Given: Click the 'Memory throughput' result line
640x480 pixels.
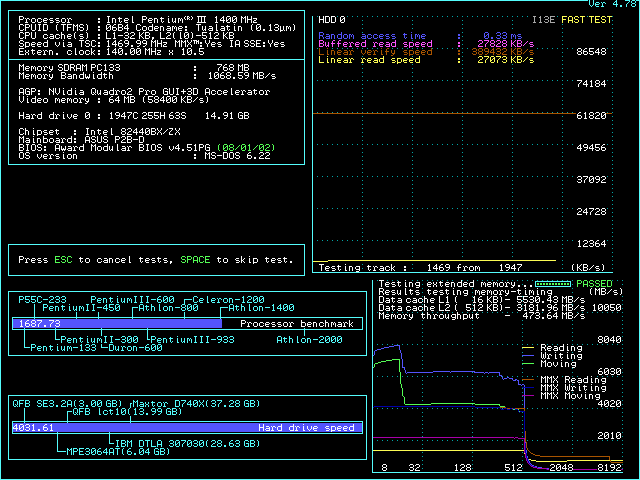Looking at the screenshot, I should click(x=482, y=316).
